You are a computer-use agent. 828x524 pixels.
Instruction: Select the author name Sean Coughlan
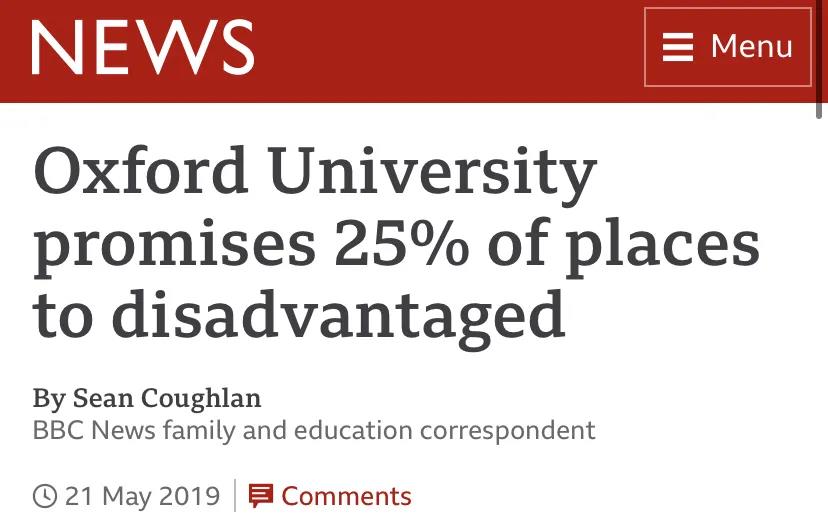(x=166, y=398)
